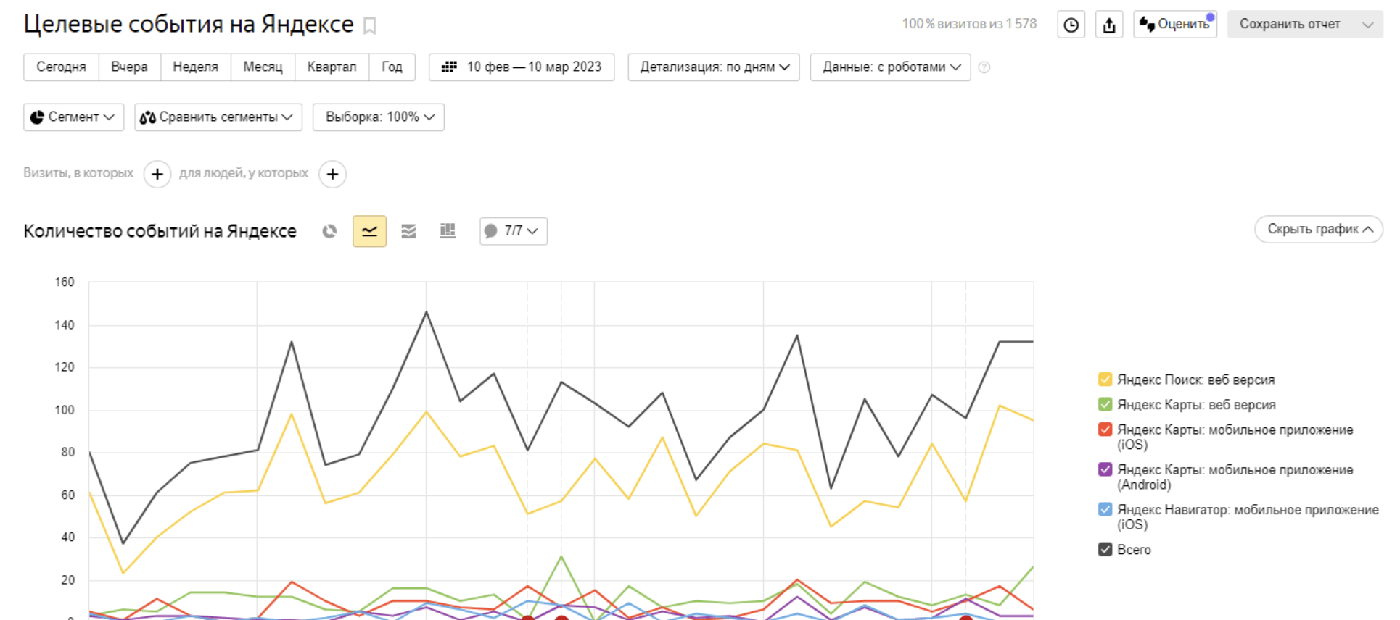The image size is (1400, 620).
Task: Open report history clock icon
Action: [x=1072, y=25]
